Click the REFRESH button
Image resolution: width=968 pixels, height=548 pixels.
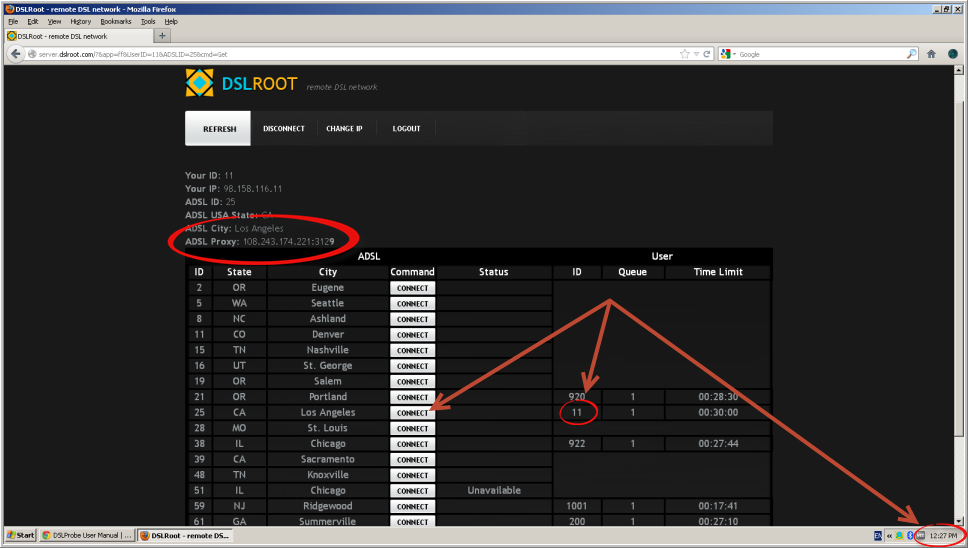coord(218,128)
